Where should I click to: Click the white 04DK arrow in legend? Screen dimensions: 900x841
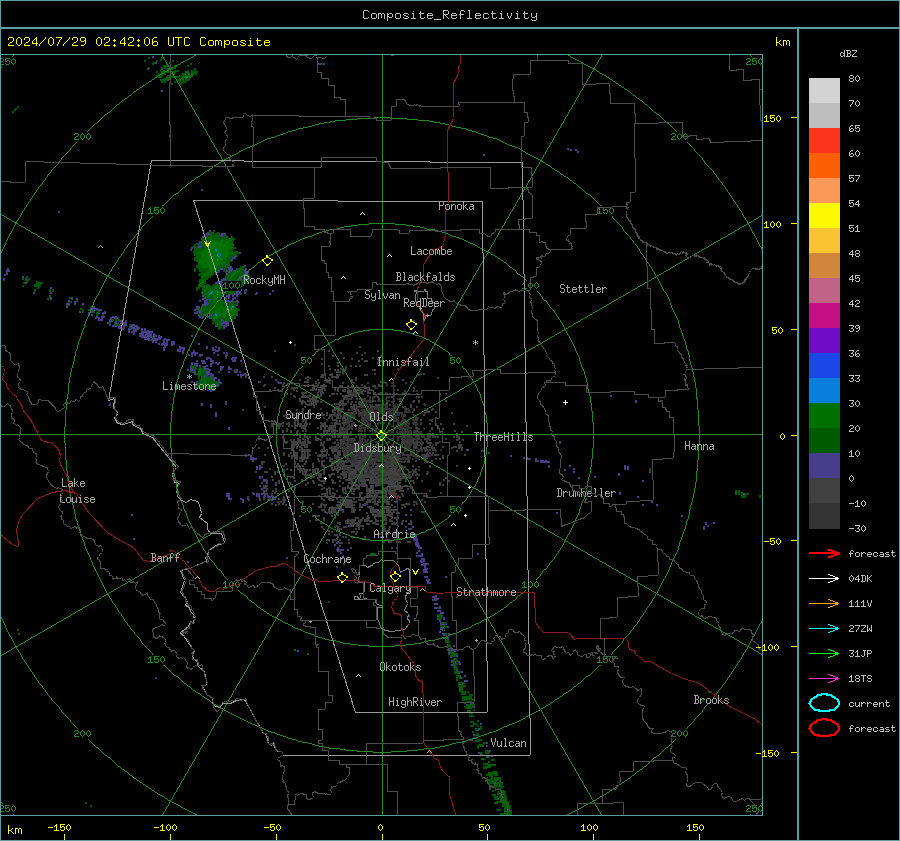[x=824, y=578]
